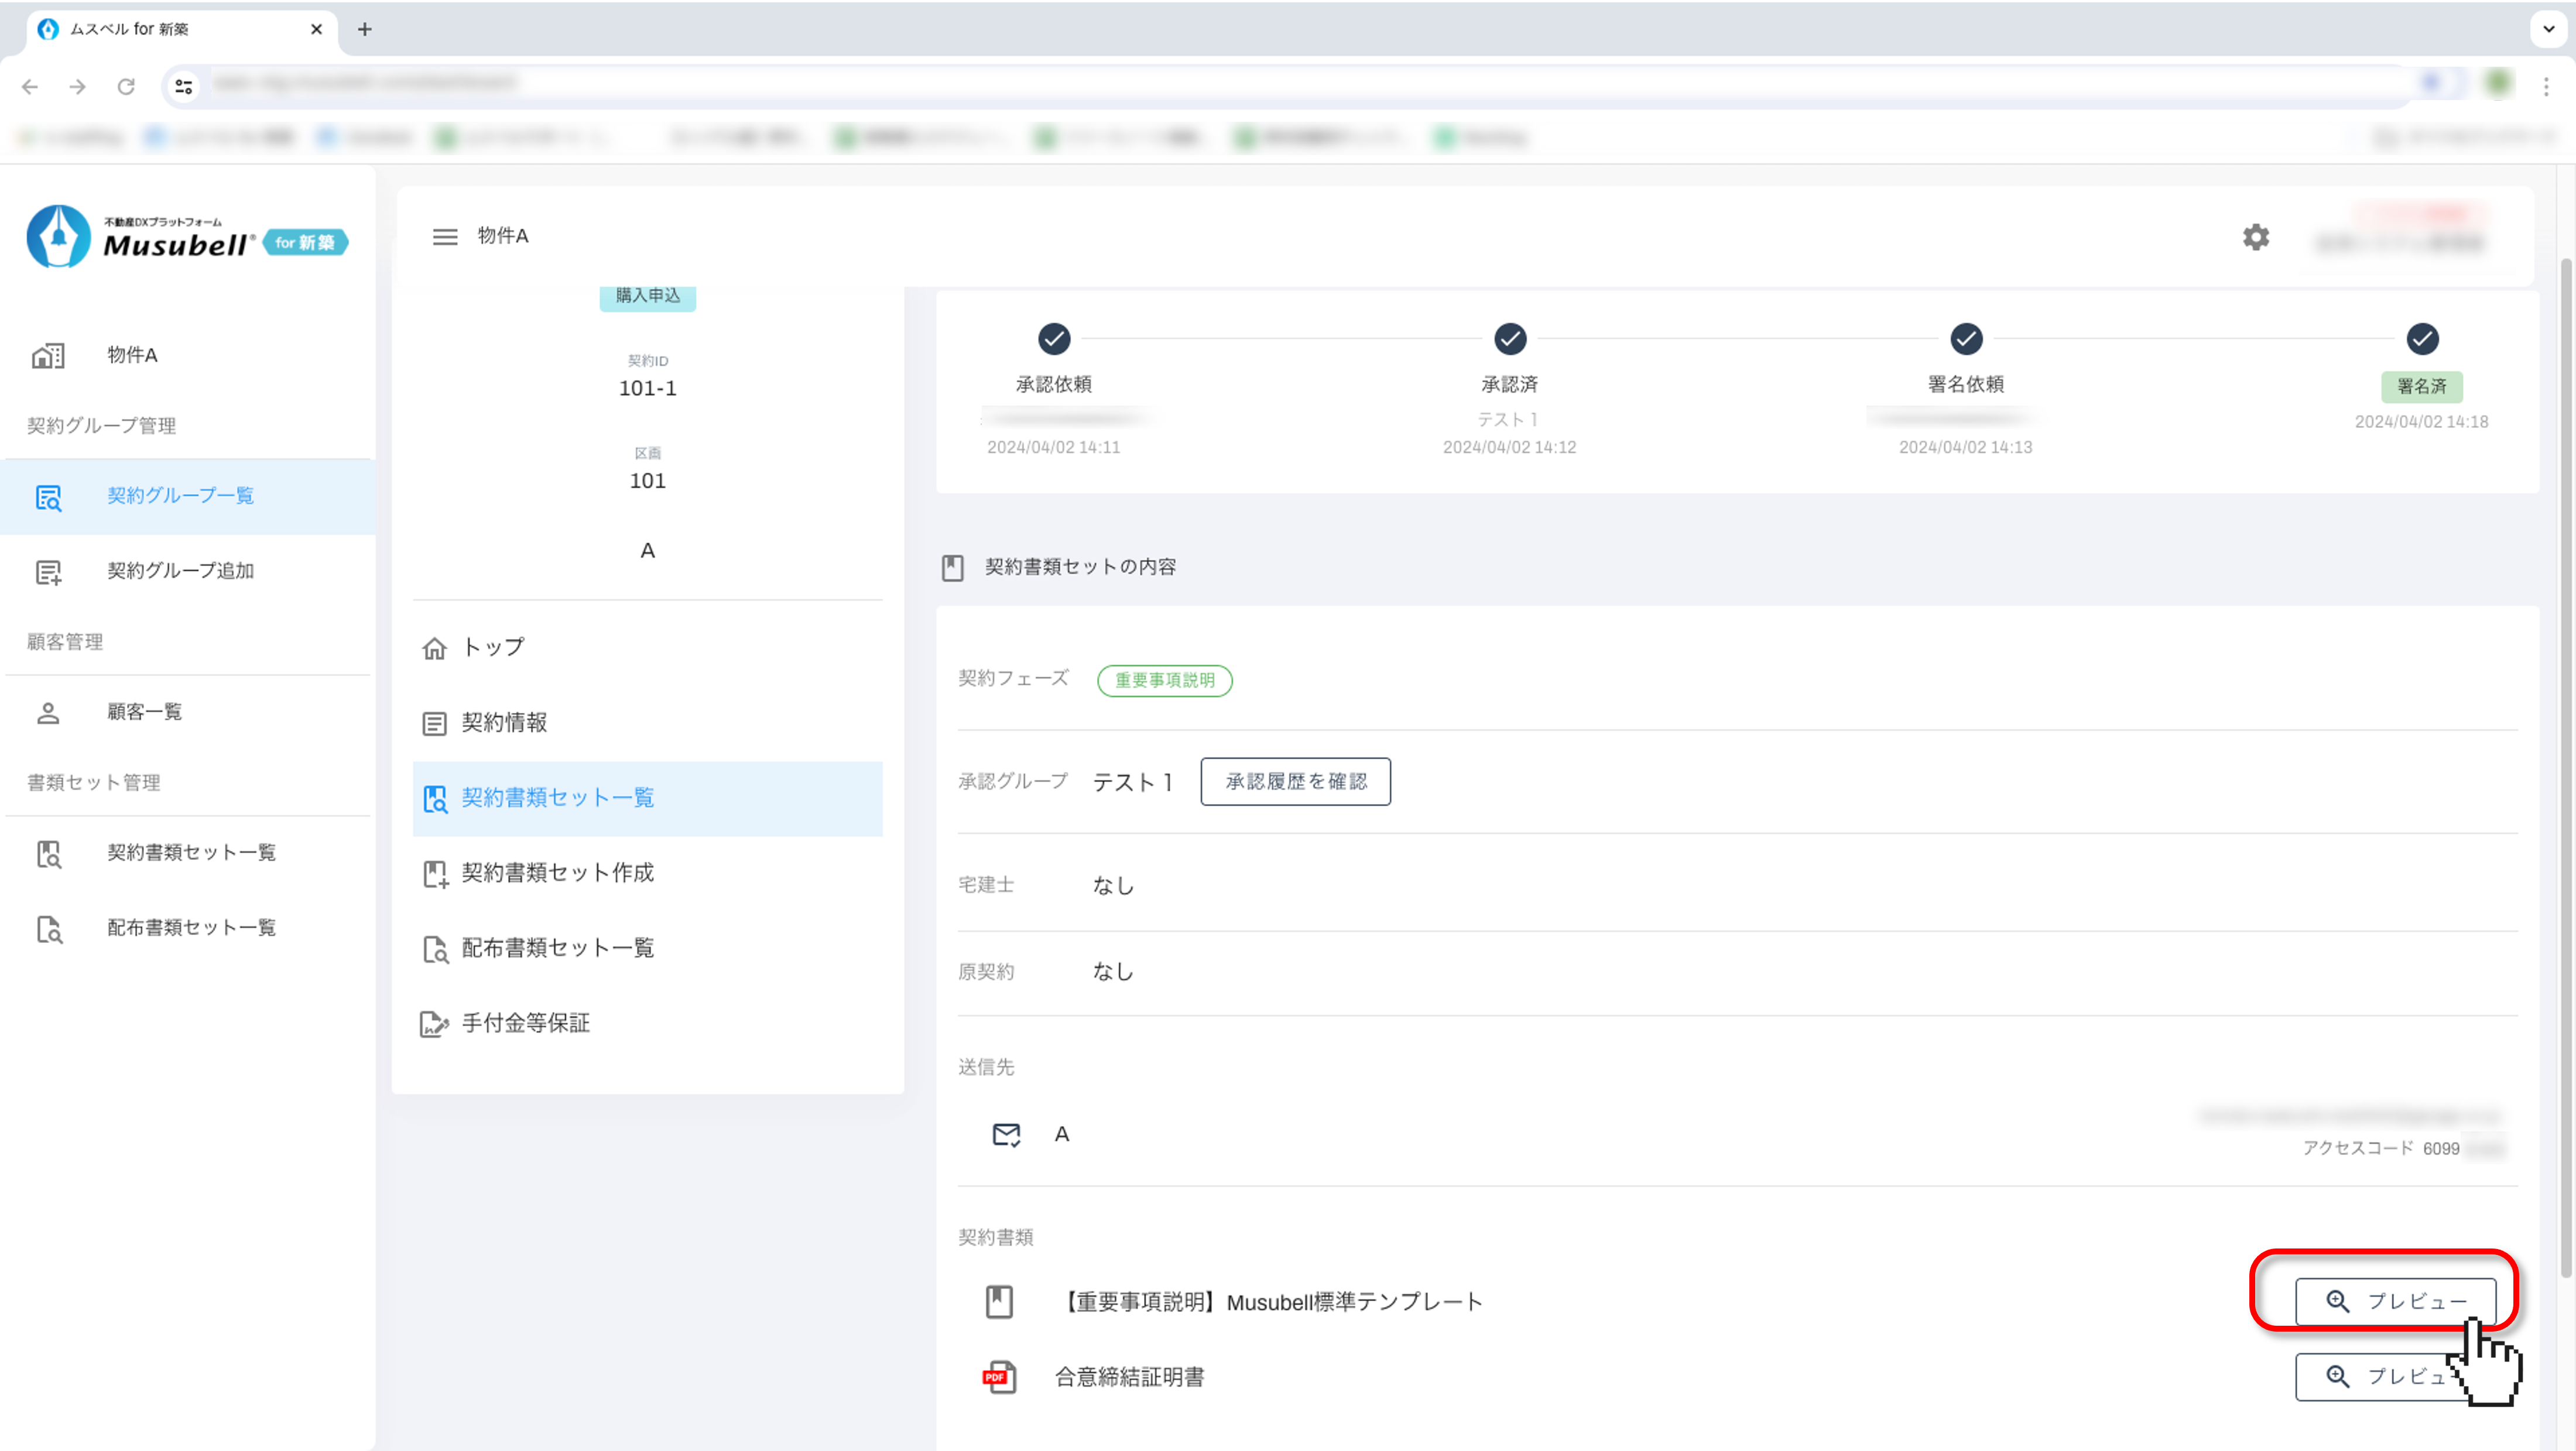Open 契約情報 in contract menu
The image size is (2576, 1451).
tap(504, 723)
